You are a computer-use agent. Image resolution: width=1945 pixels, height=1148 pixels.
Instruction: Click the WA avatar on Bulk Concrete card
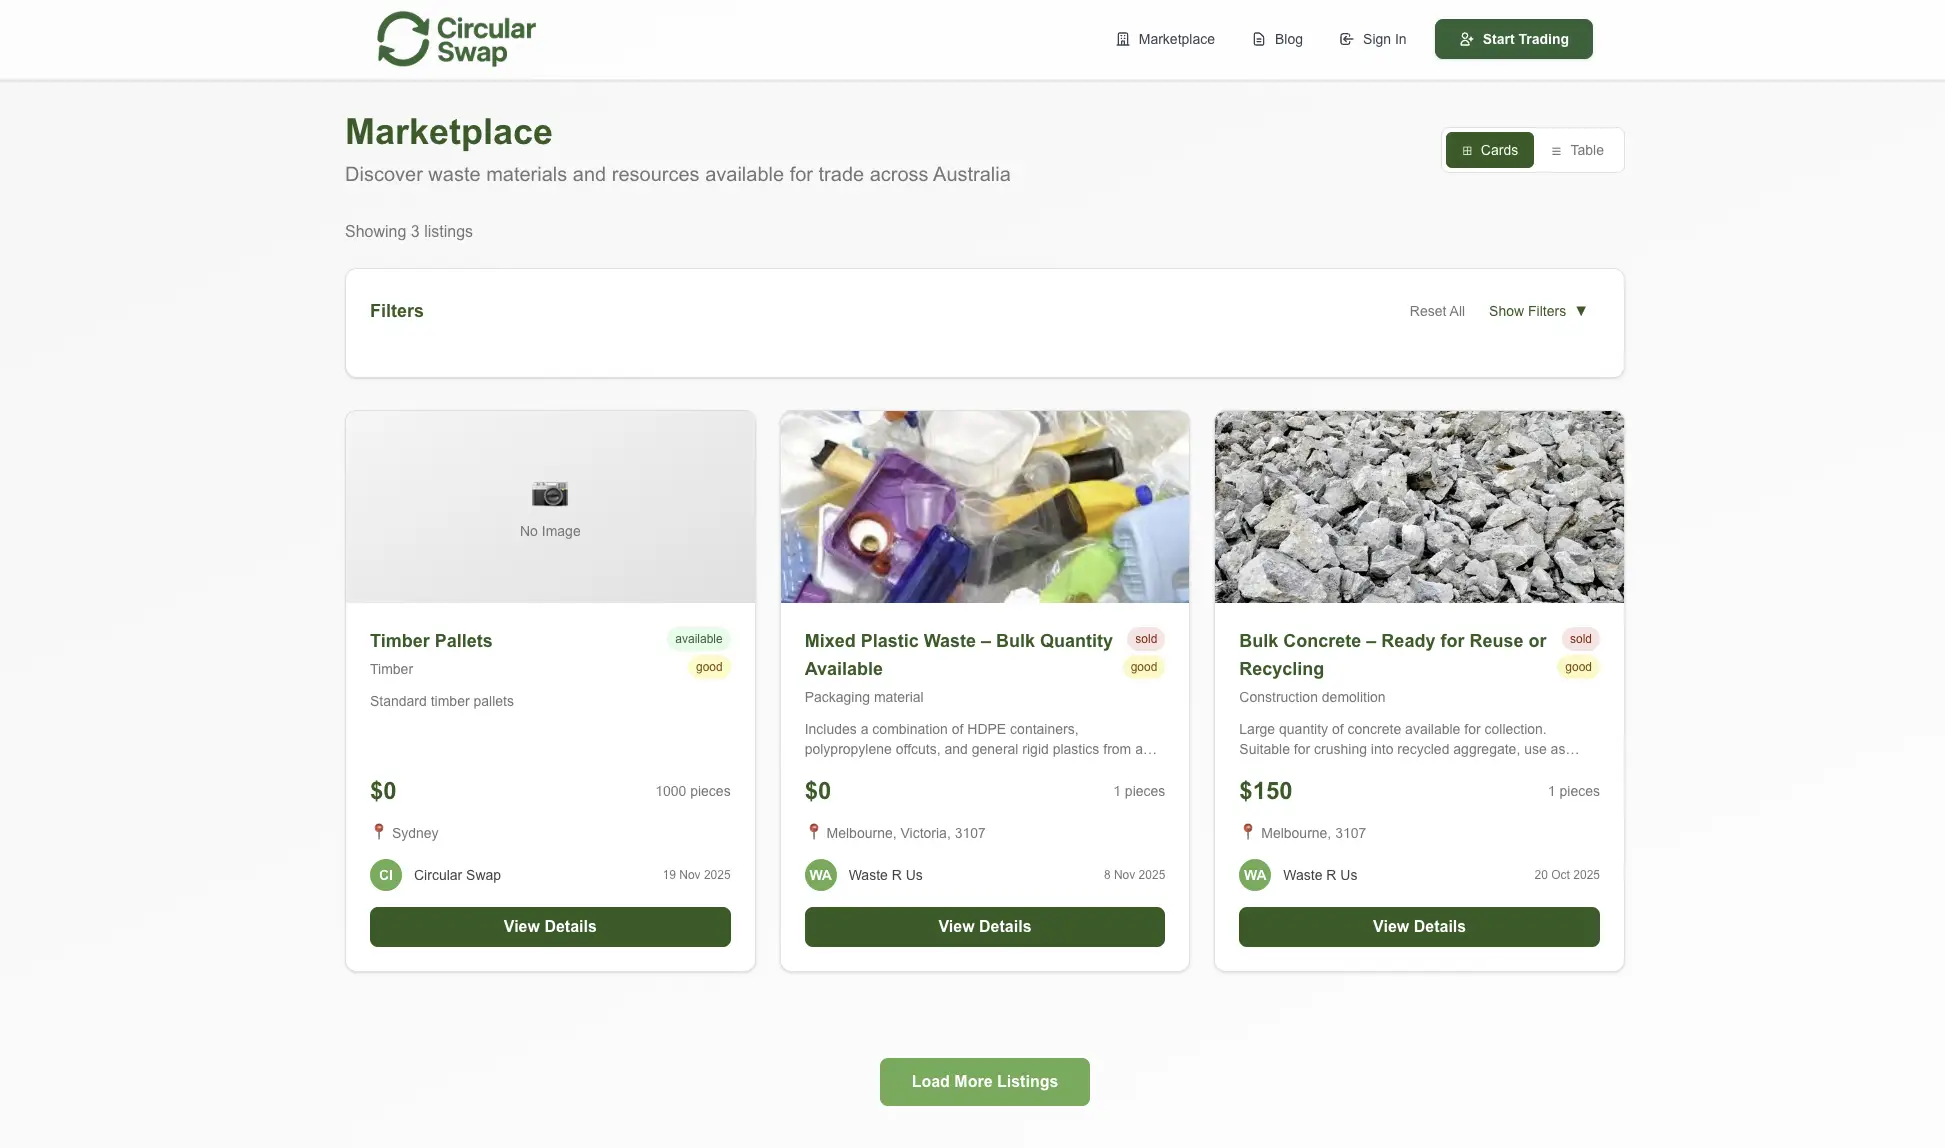coord(1255,875)
